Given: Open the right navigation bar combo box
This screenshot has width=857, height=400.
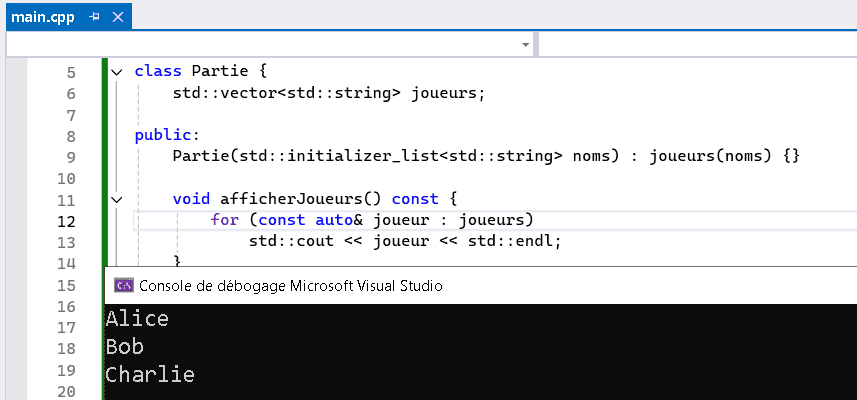Looking at the screenshot, I should pos(698,44).
